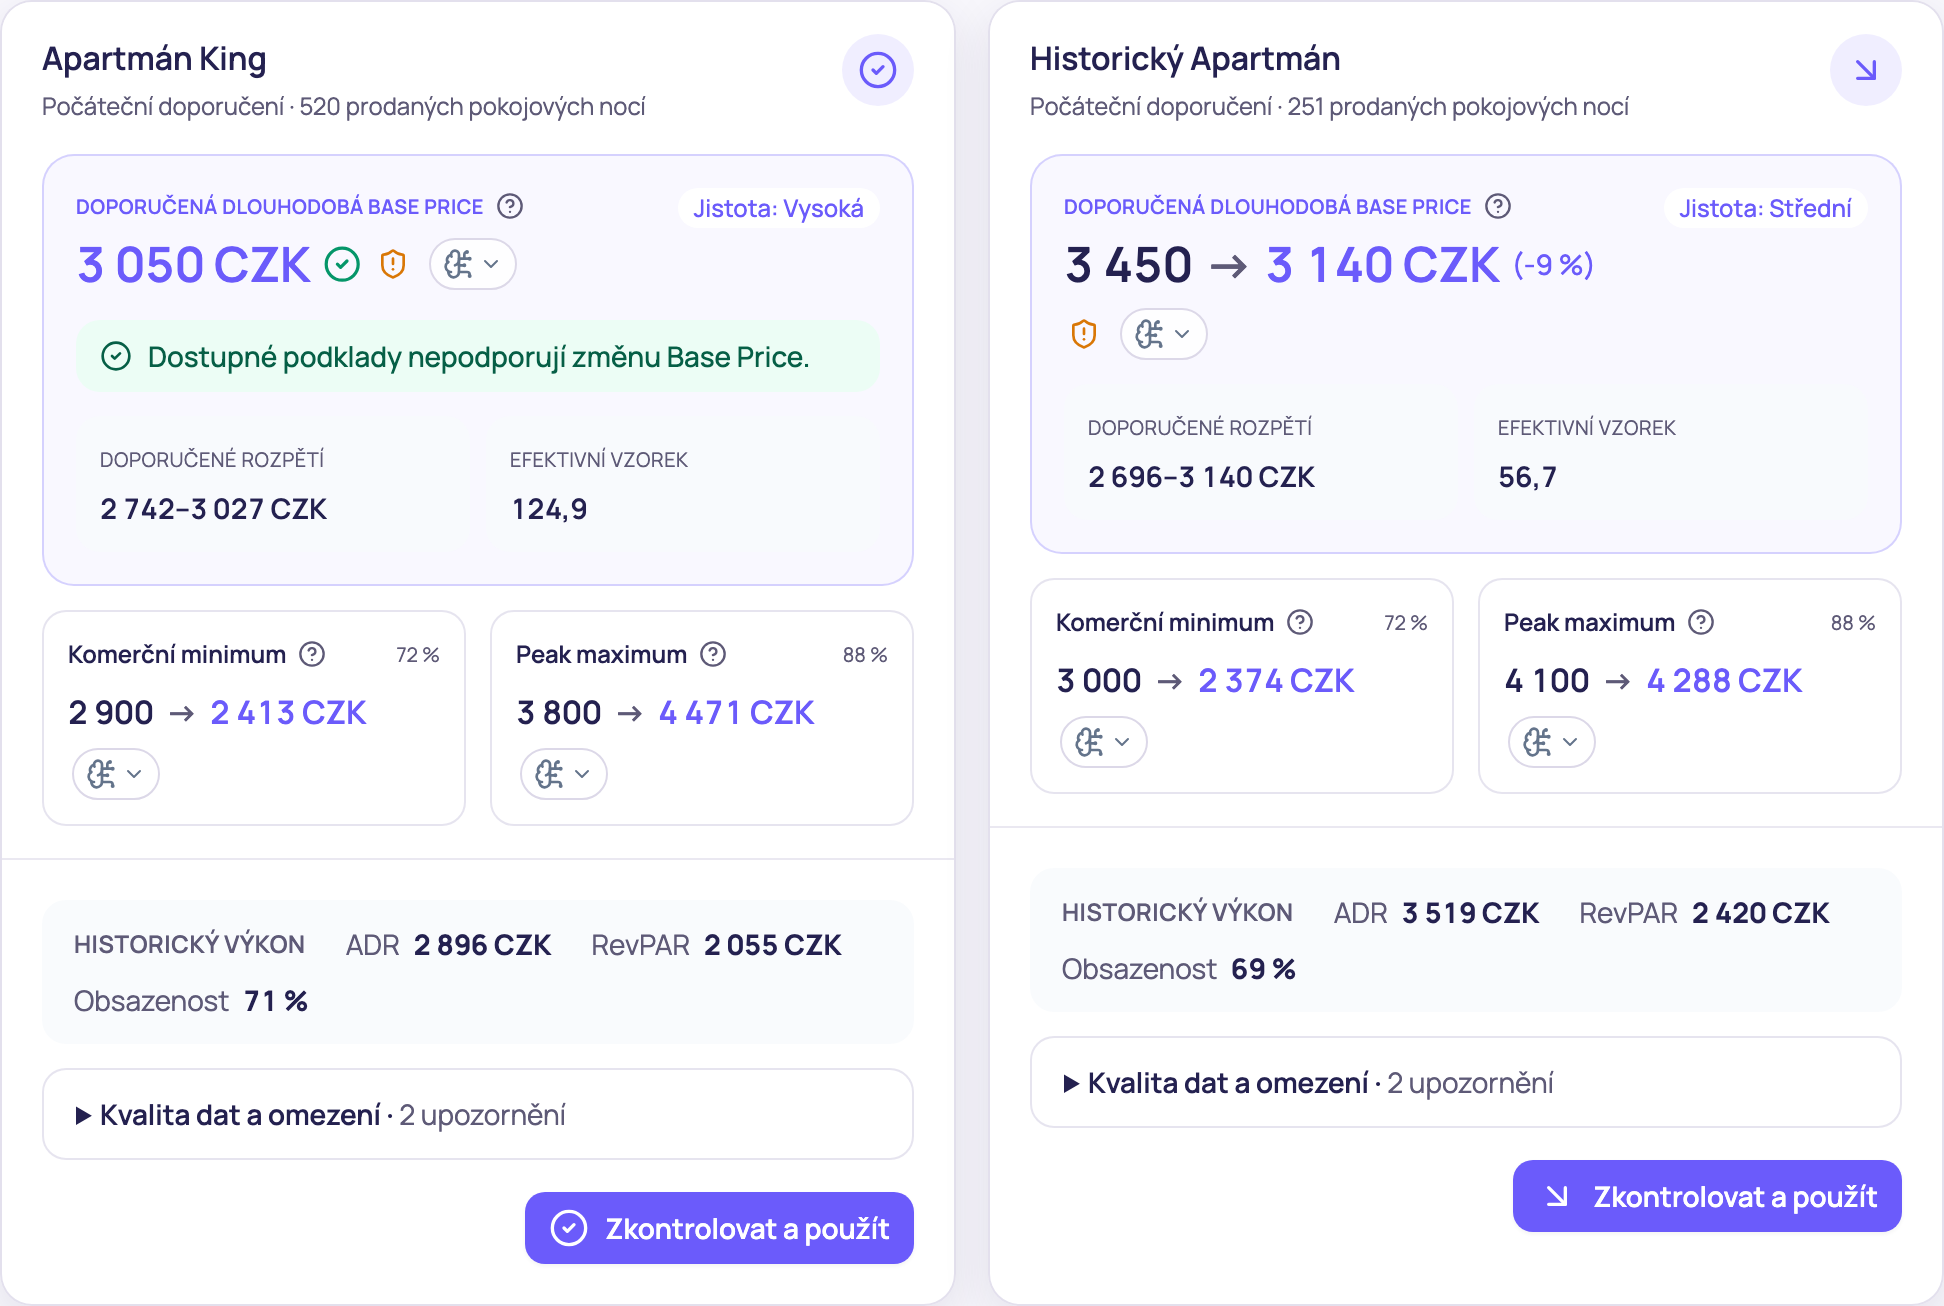Click the arrow status icon on Historický Apartmán
The image size is (1944, 1306).
coord(1865,70)
